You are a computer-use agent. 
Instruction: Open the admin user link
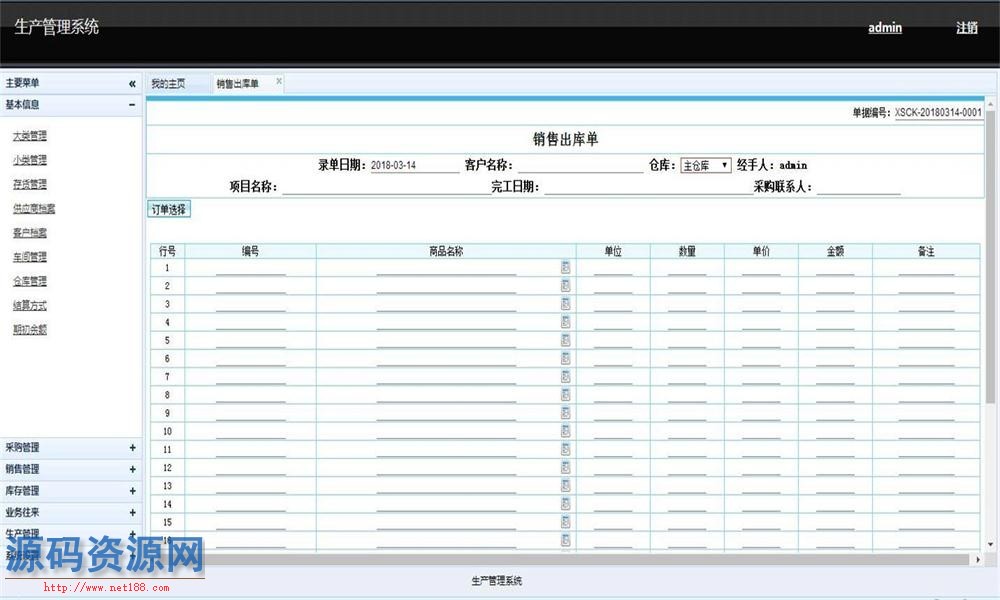click(x=885, y=27)
